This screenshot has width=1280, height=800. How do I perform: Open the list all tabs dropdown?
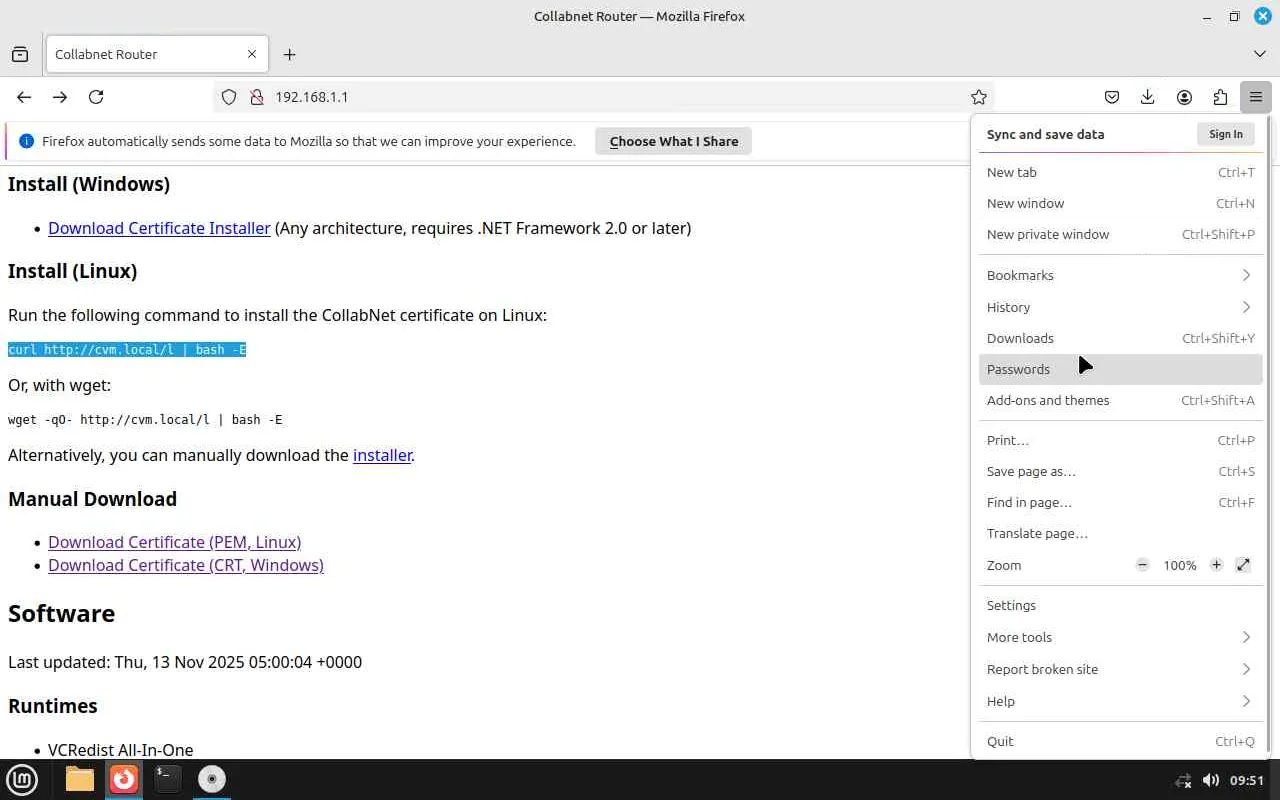click(1260, 54)
